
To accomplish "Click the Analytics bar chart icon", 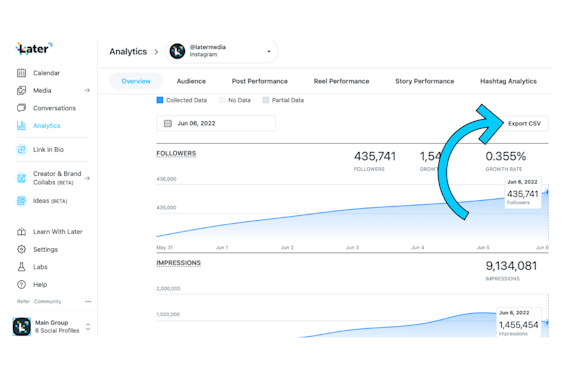I will (22, 125).
